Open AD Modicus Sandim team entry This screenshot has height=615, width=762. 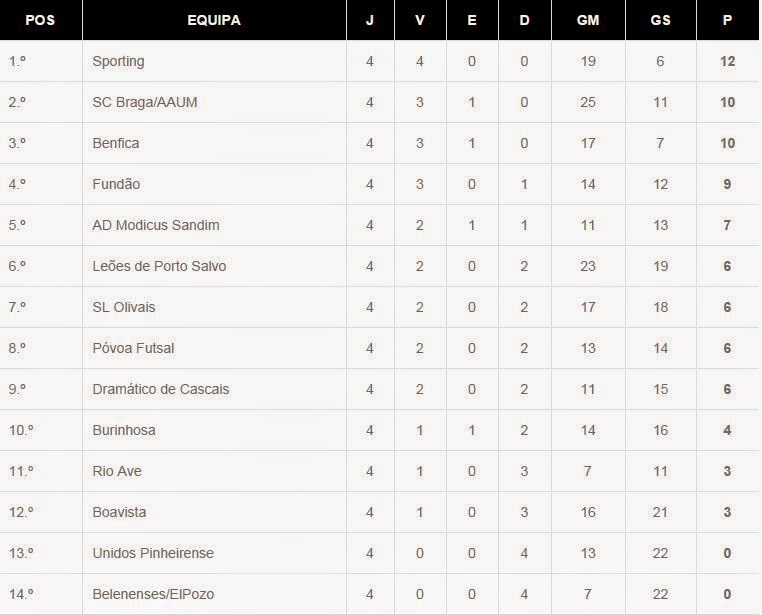[155, 225]
